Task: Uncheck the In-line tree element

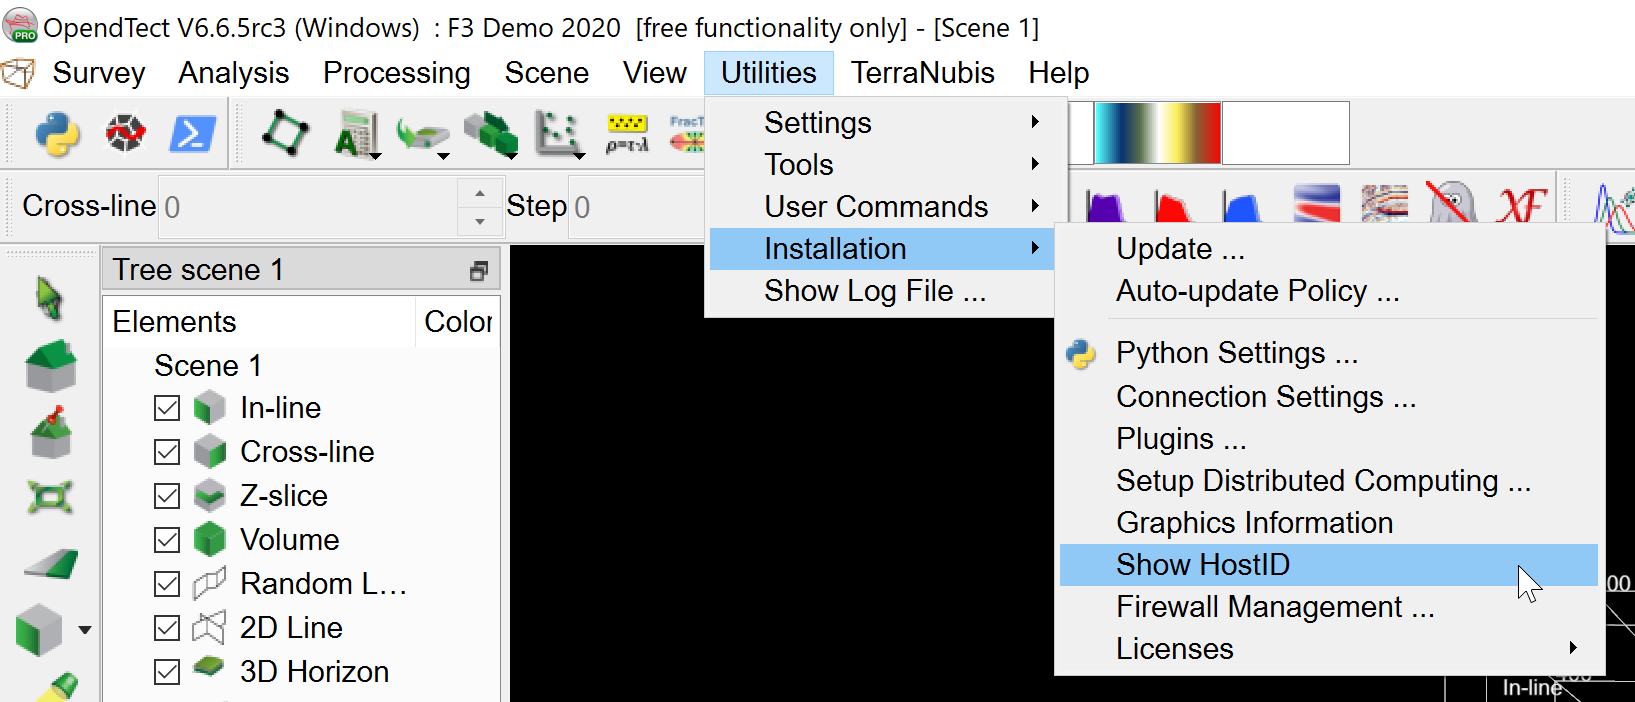Action: point(167,408)
